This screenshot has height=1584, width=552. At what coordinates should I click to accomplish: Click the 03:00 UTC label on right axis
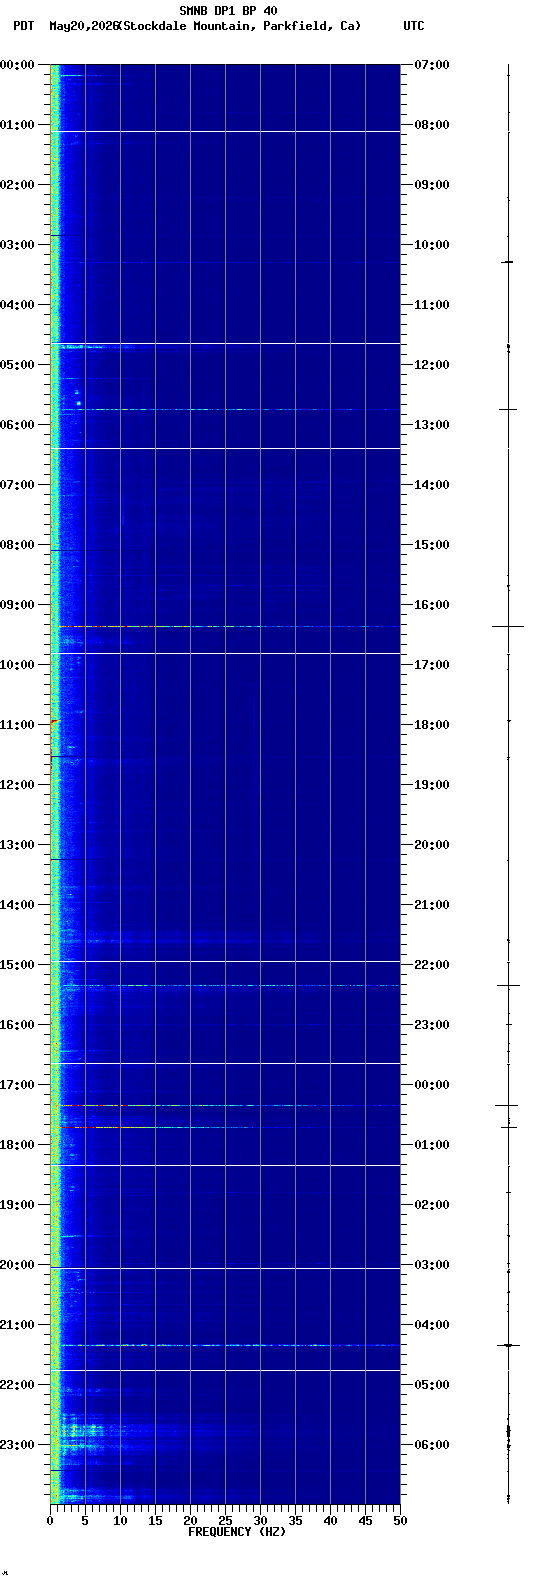(431, 1265)
